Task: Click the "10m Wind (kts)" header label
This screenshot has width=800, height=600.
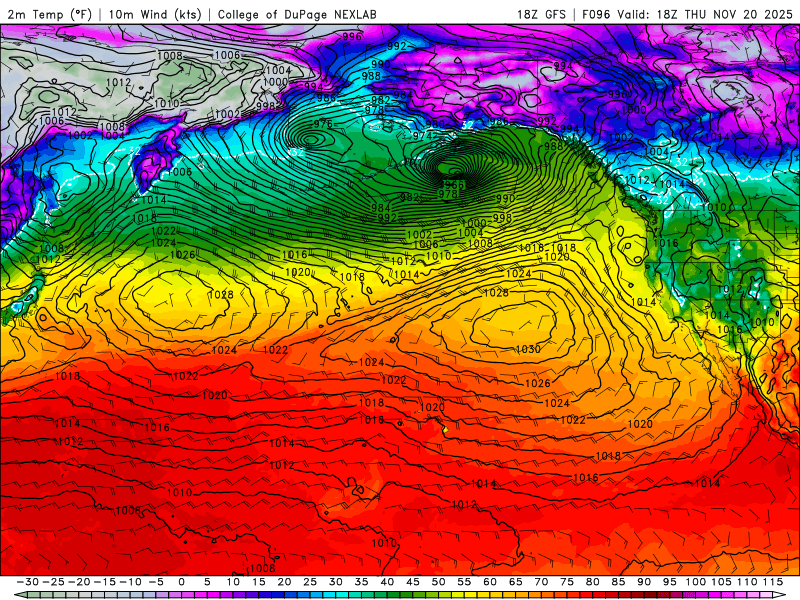Action: click(155, 14)
